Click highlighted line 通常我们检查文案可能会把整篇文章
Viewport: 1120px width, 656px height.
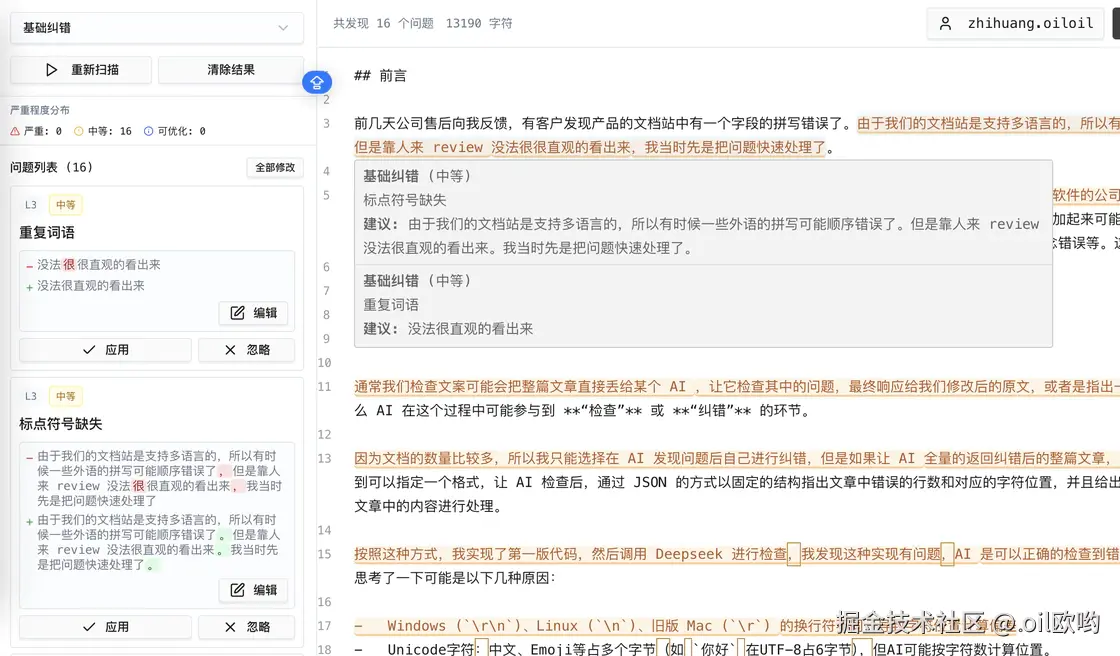click(x=736, y=387)
